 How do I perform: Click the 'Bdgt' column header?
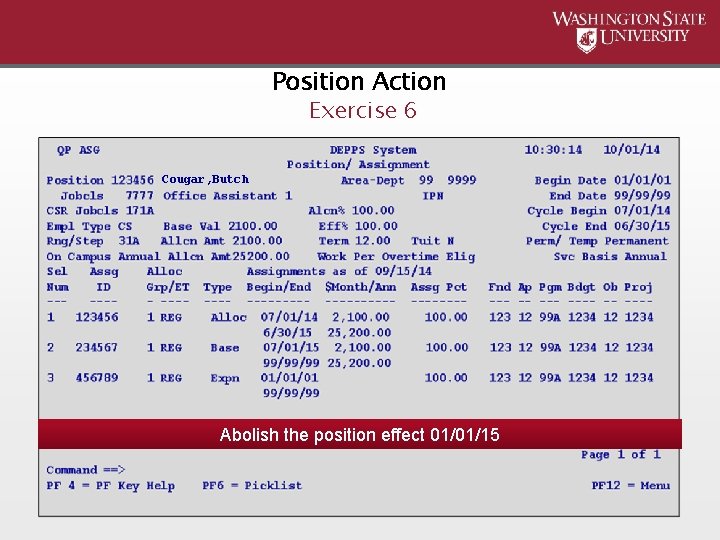tap(581, 287)
